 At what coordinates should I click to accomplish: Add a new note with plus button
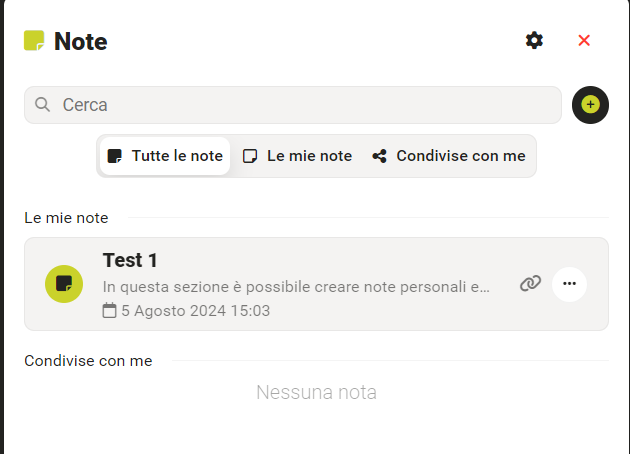click(590, 104)
